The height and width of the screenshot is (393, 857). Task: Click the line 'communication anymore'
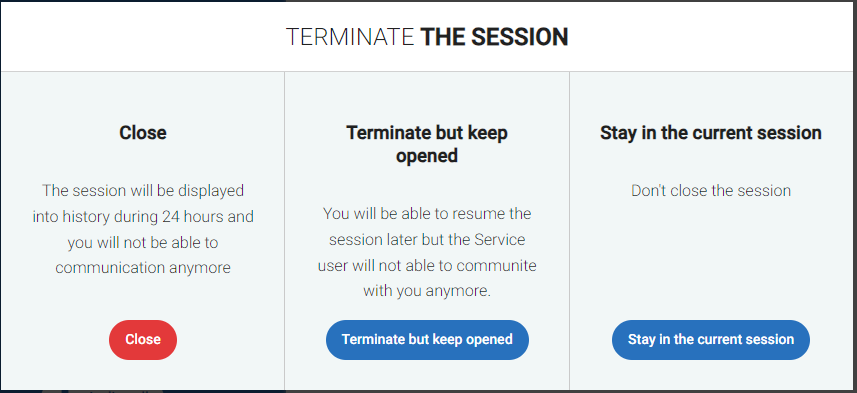pos(143,268)
